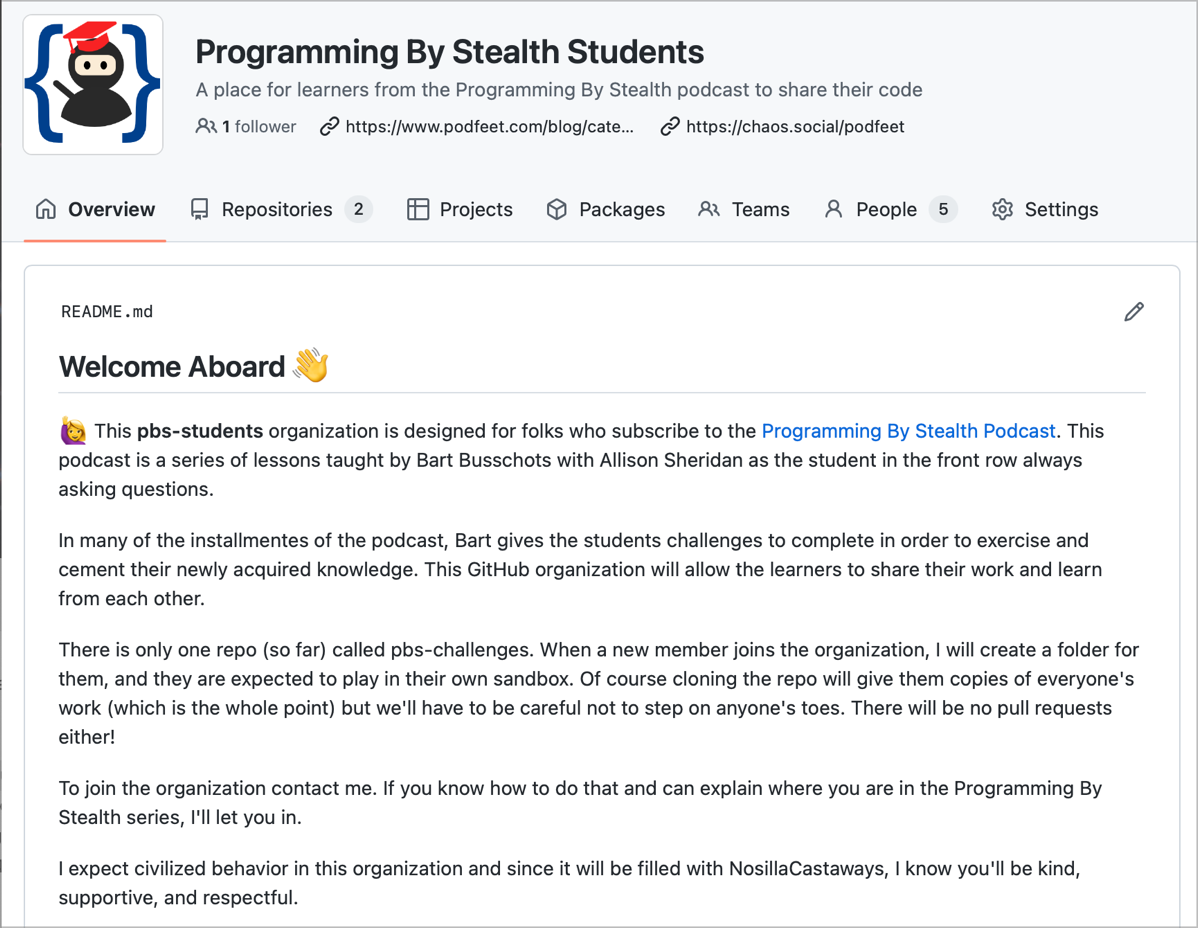This screenshot has width=1198, height=928.
Task: Click the Programming By Stealth Students title
Action: pos(449,52)
